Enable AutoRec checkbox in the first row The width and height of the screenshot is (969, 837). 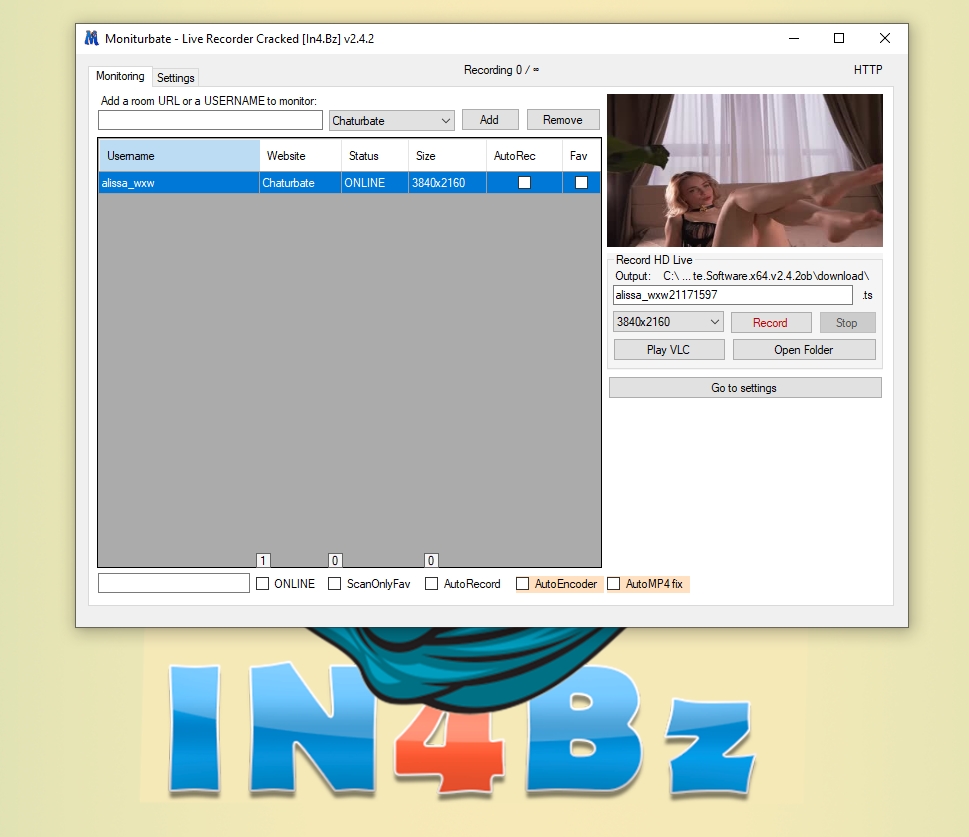(x=524, y=183)
